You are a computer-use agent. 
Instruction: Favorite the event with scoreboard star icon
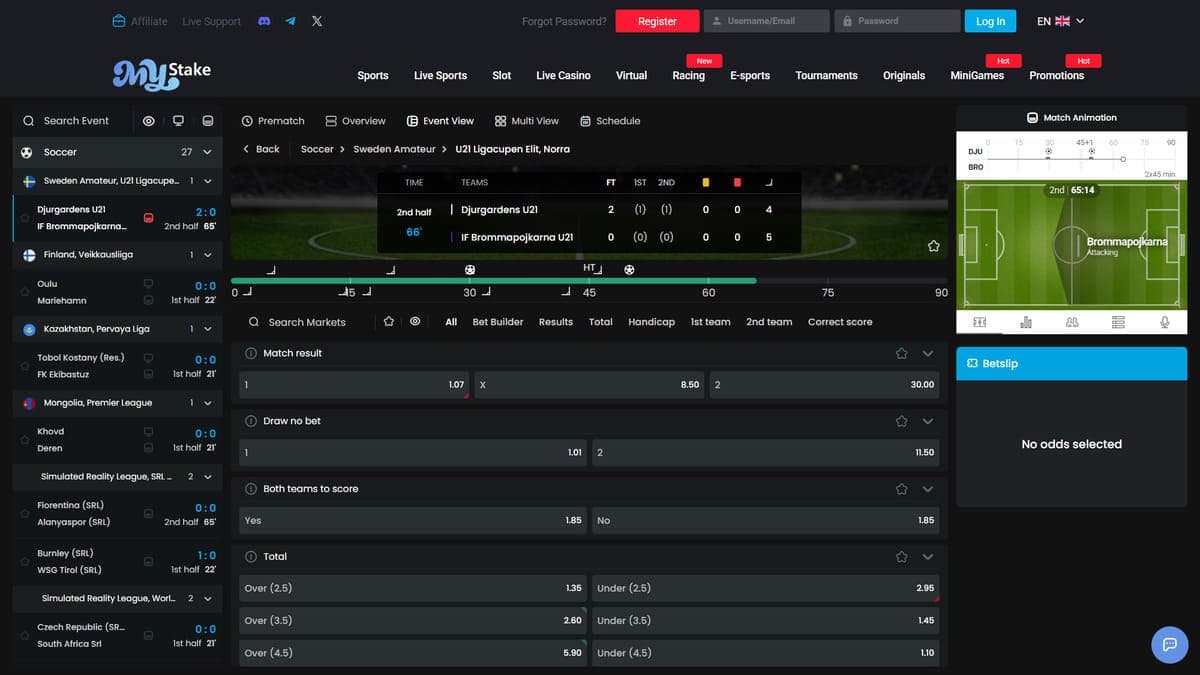pos(933,246)
